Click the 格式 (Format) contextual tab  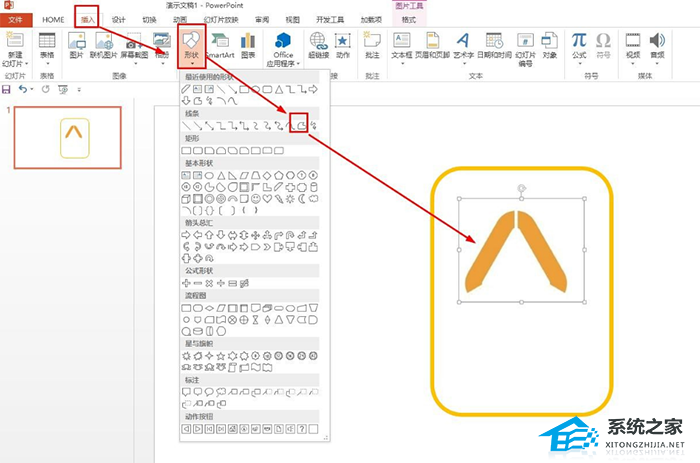click(409, 19)
